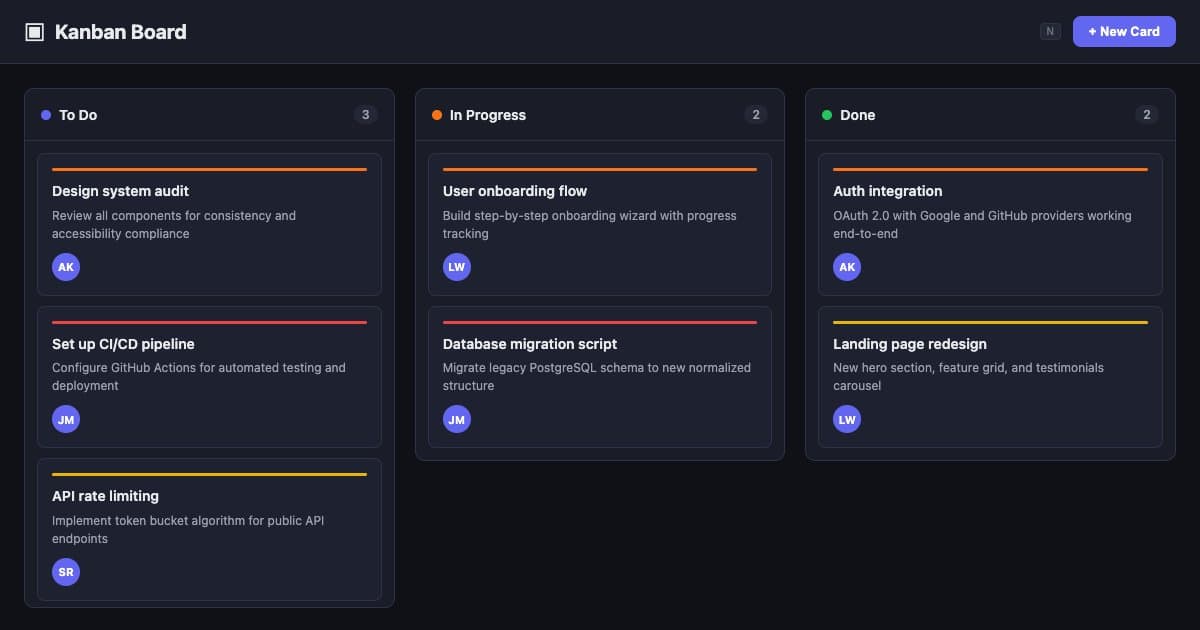Select the Done column header
This screenshot has width=1200, height=630.
point(990,115)
